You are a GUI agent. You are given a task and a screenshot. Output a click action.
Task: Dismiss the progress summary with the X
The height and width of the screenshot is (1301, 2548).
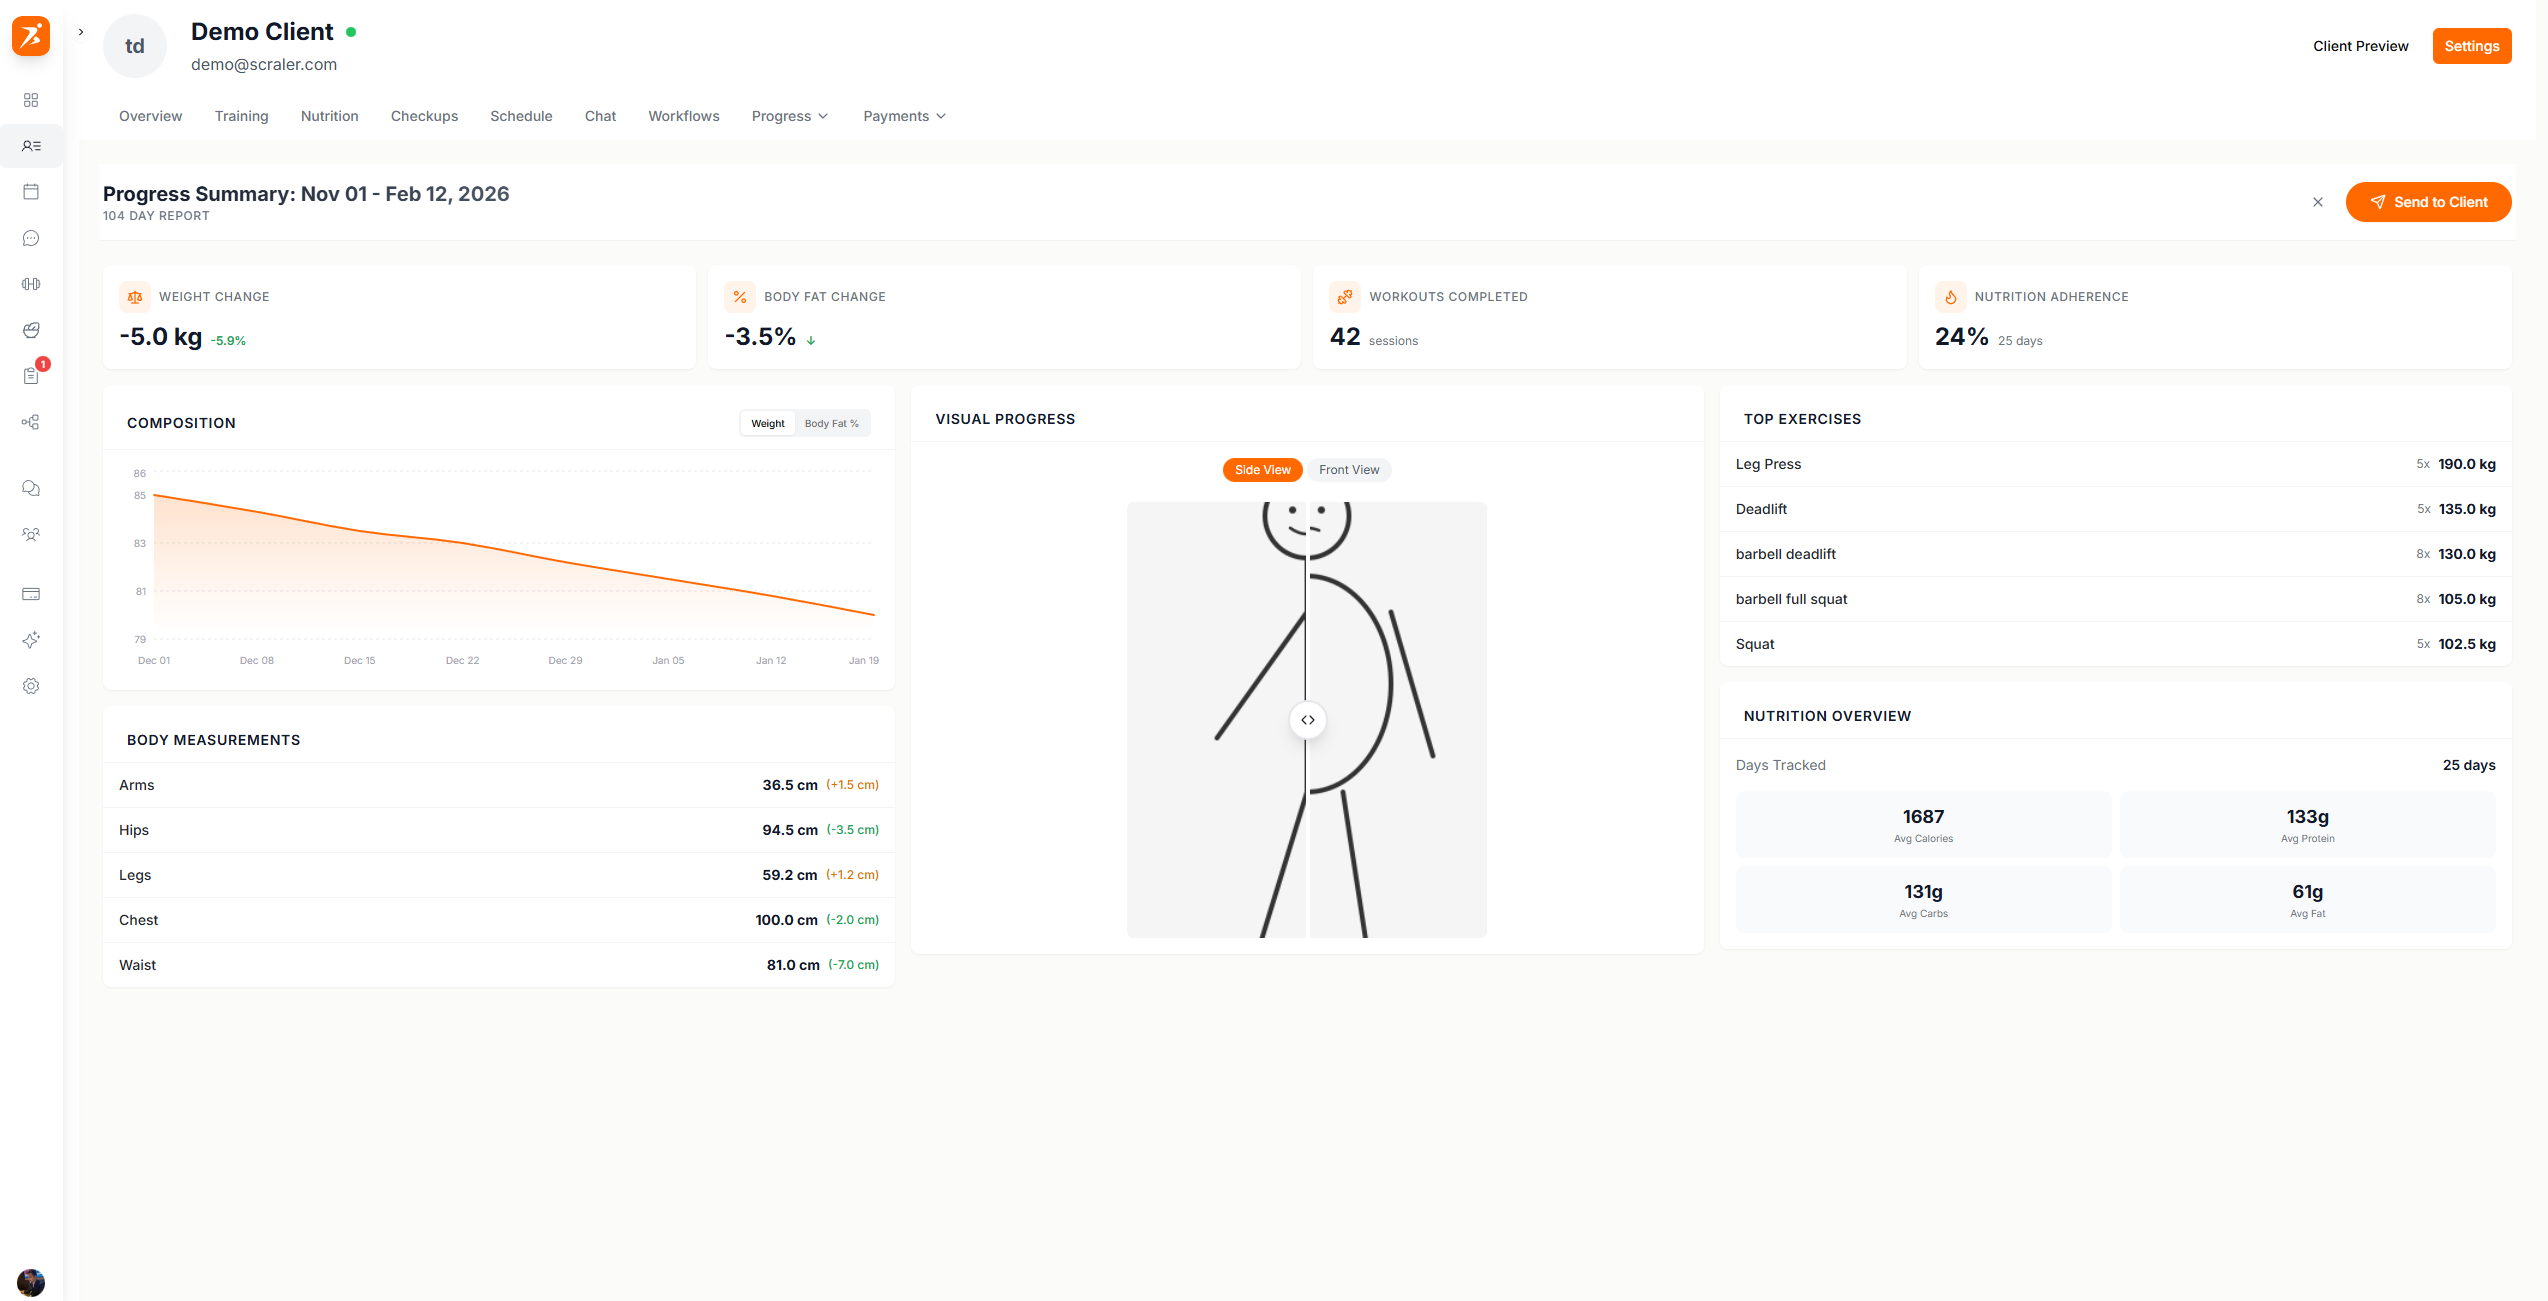[x=2318, y=202]
